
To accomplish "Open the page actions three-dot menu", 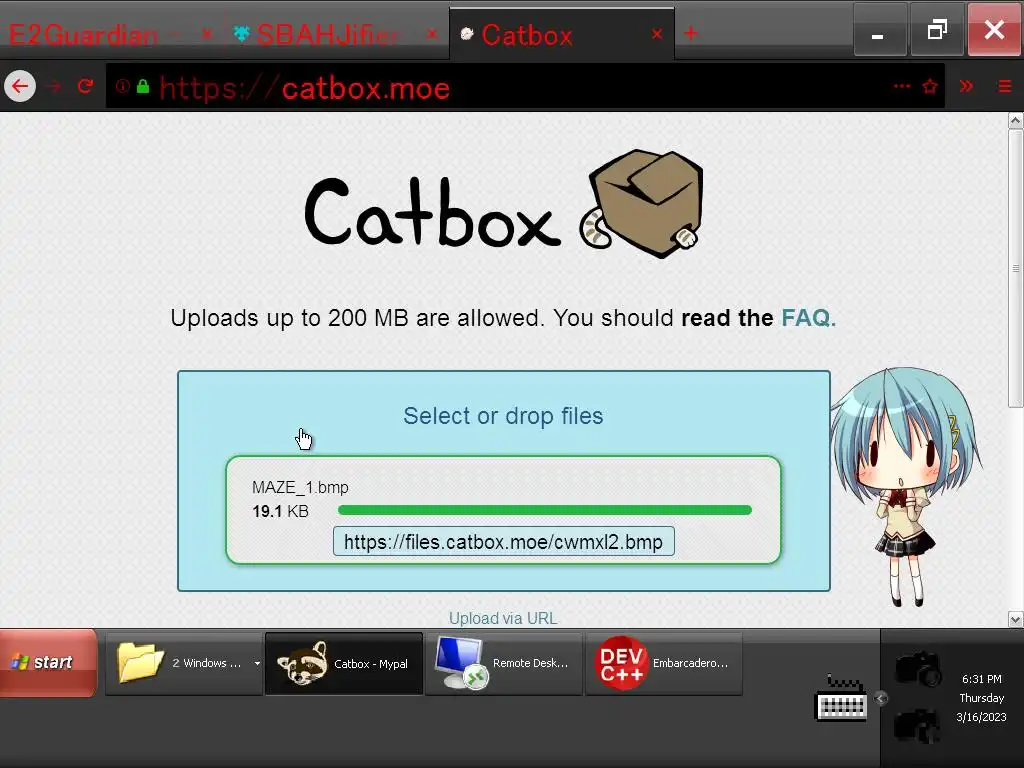I will 902,86.
